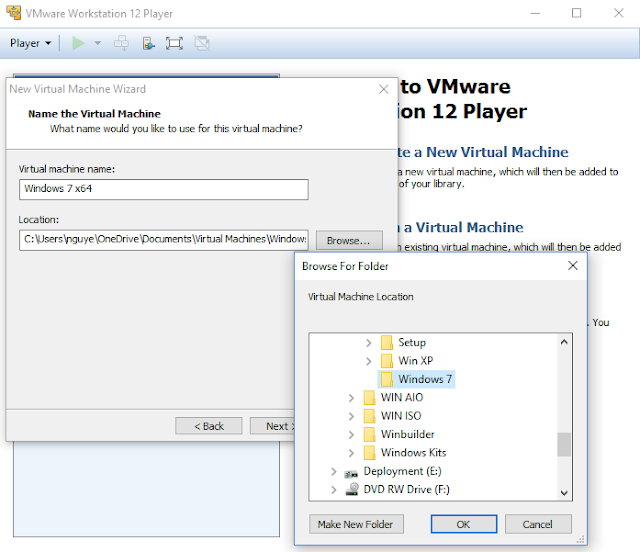The image size is (640, 552).
Task: Click the folder icon next to Win XP
Action: (x=387, y=361)
